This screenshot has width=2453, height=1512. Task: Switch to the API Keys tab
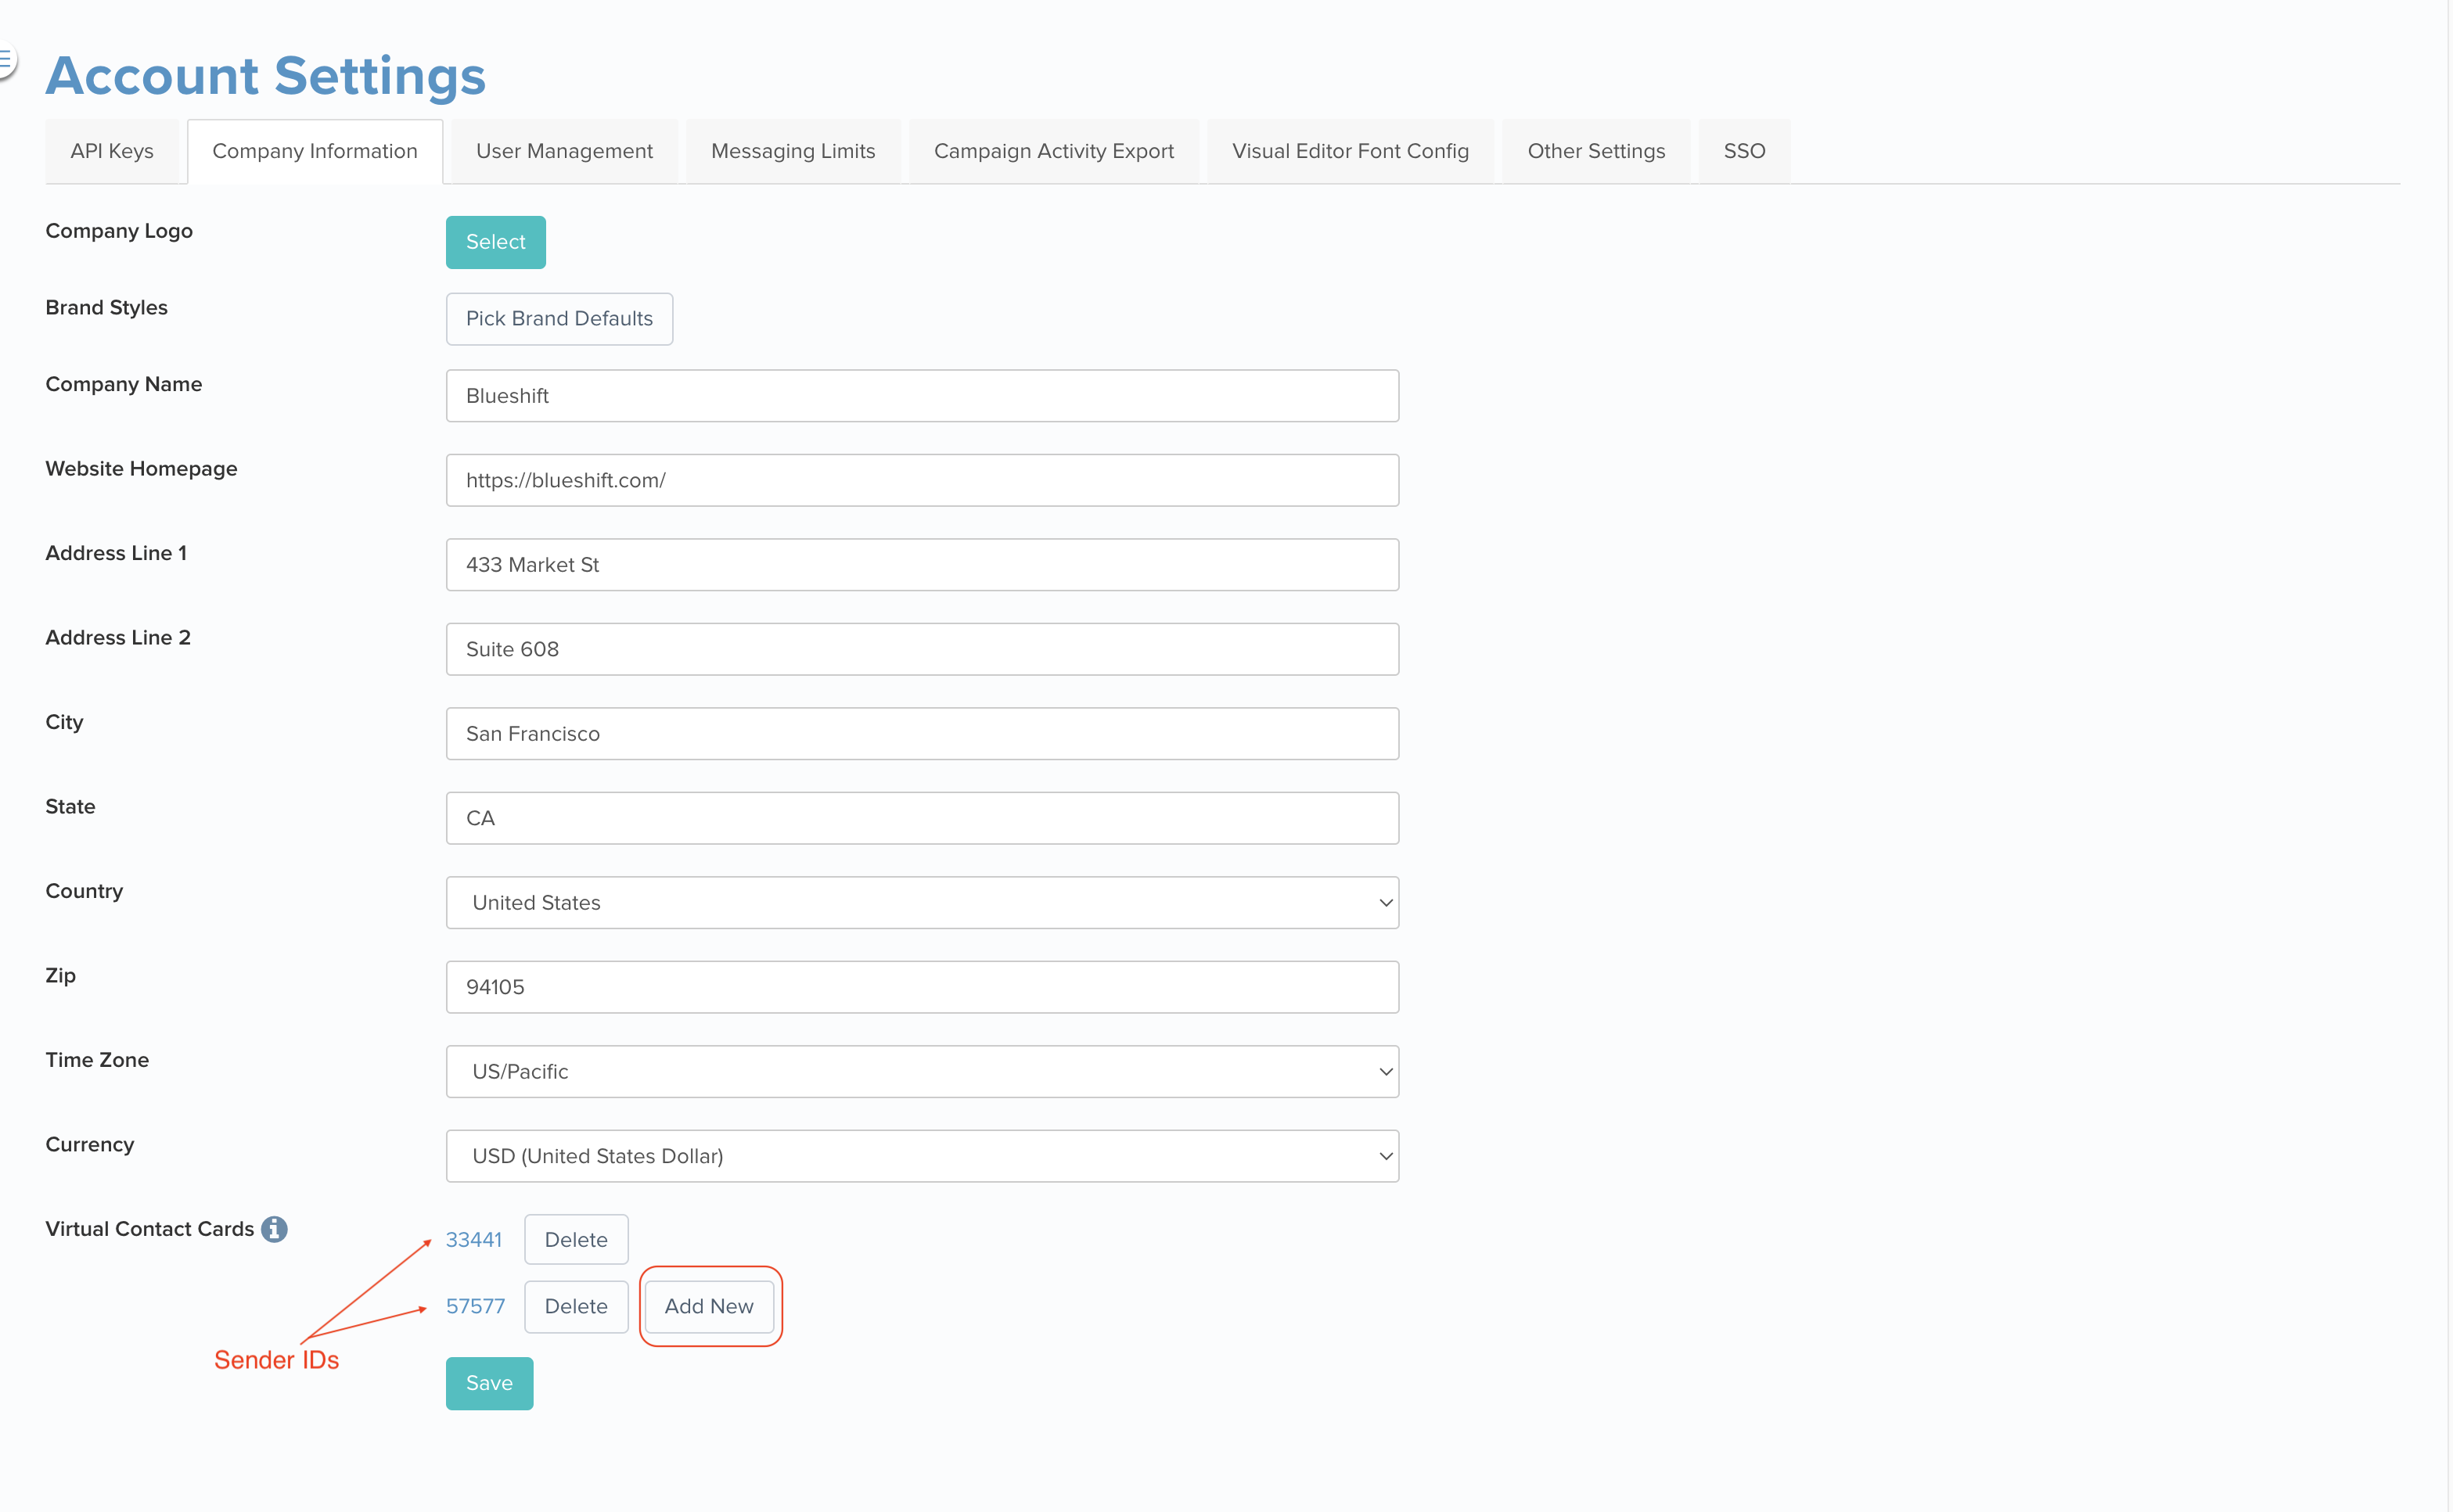click(x=112, y=151)
